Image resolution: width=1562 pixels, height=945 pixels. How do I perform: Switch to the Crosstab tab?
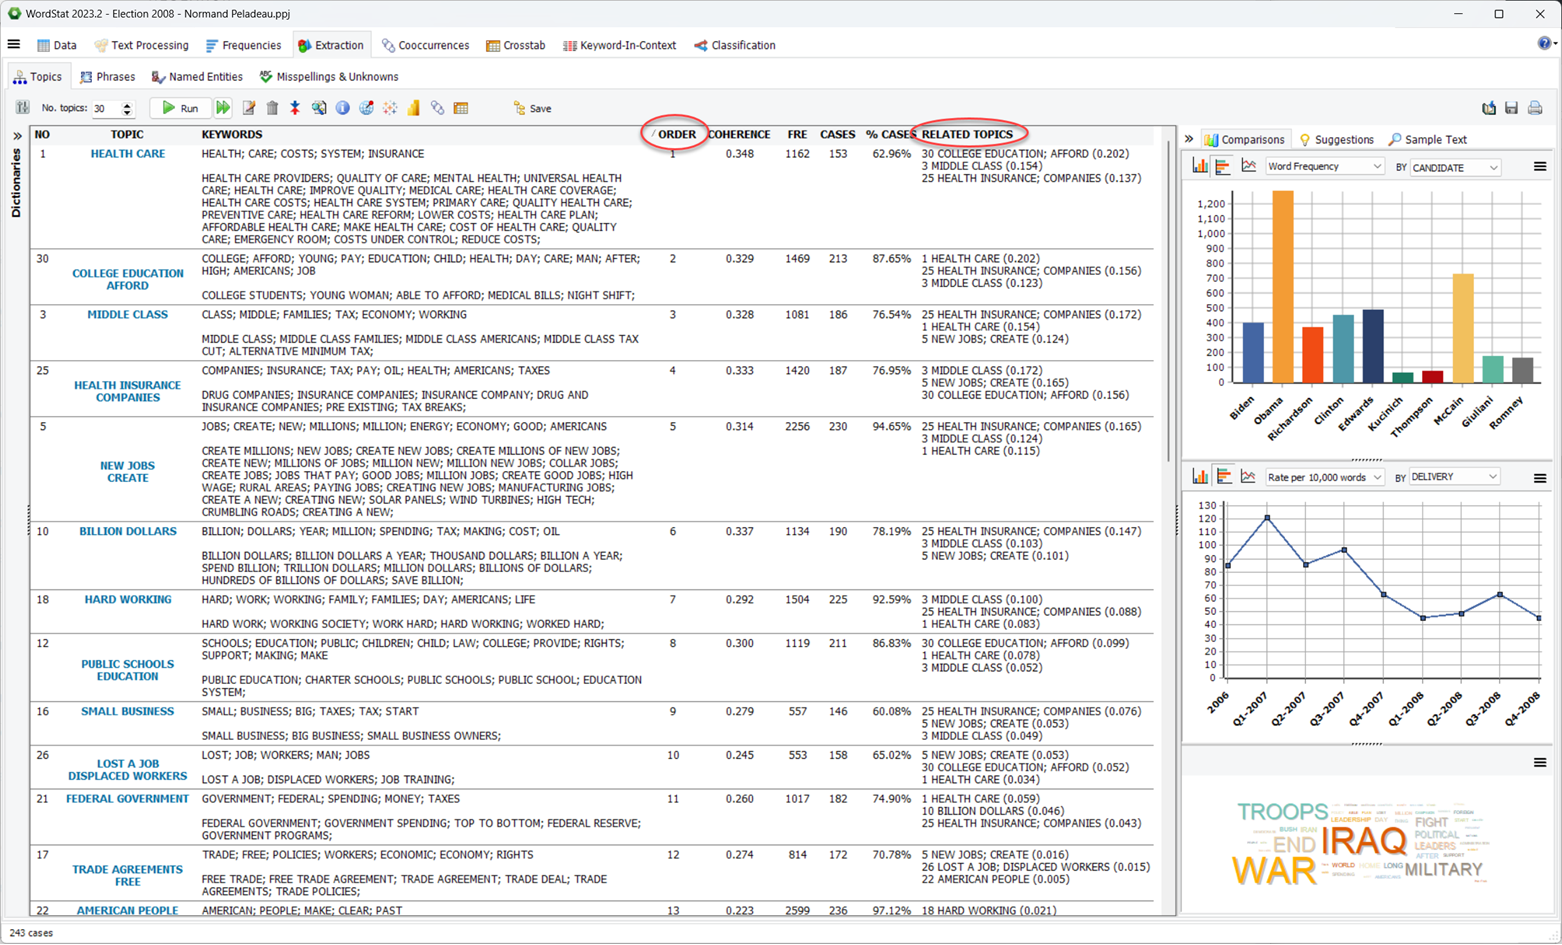click(x=515, y=45)
